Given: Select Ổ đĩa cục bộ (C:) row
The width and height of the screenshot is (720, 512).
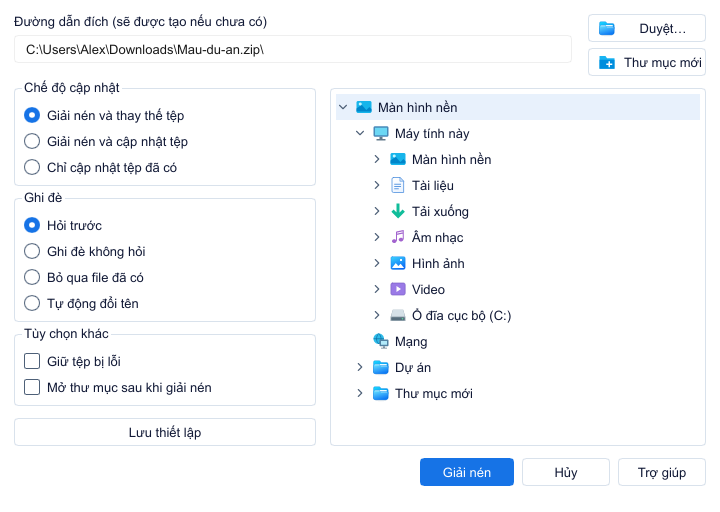Looking at the screenshot, I should click(x=518, y=315).
